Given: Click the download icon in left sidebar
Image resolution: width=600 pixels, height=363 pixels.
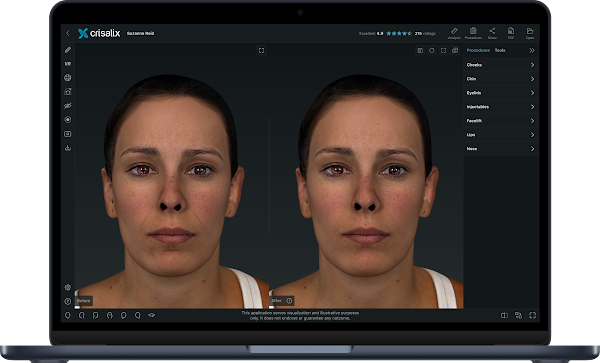Looking at the screenshot, I should click(68, 148).
